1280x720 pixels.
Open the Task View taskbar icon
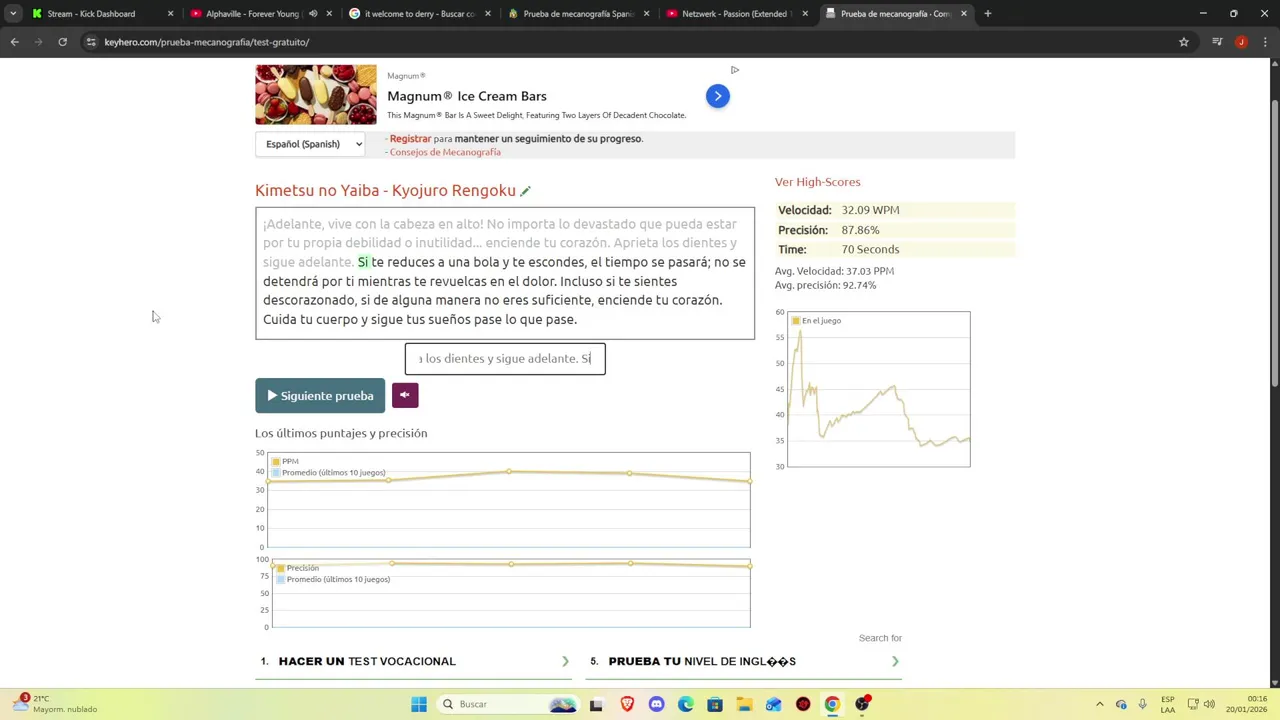pos(596,704)
